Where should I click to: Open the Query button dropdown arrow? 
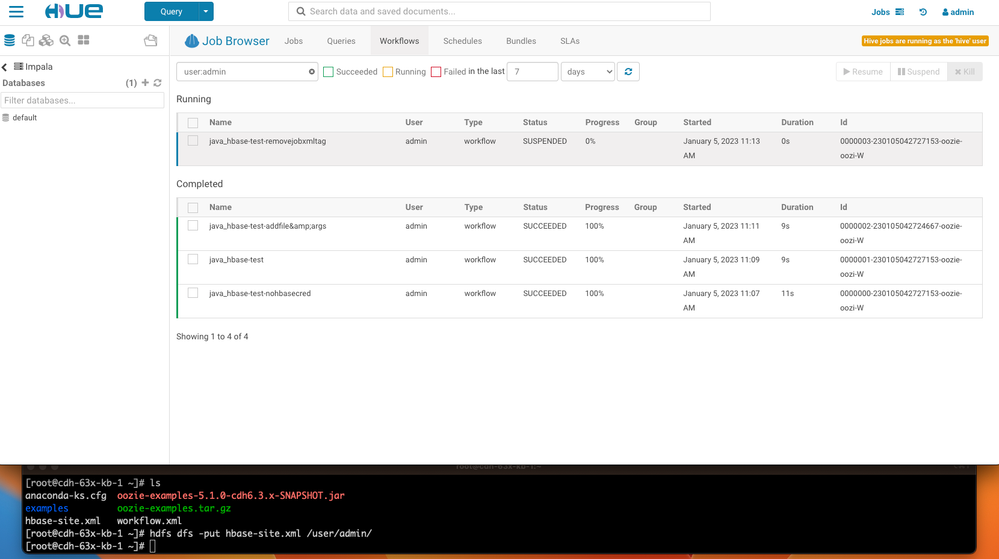click(205, 12)
